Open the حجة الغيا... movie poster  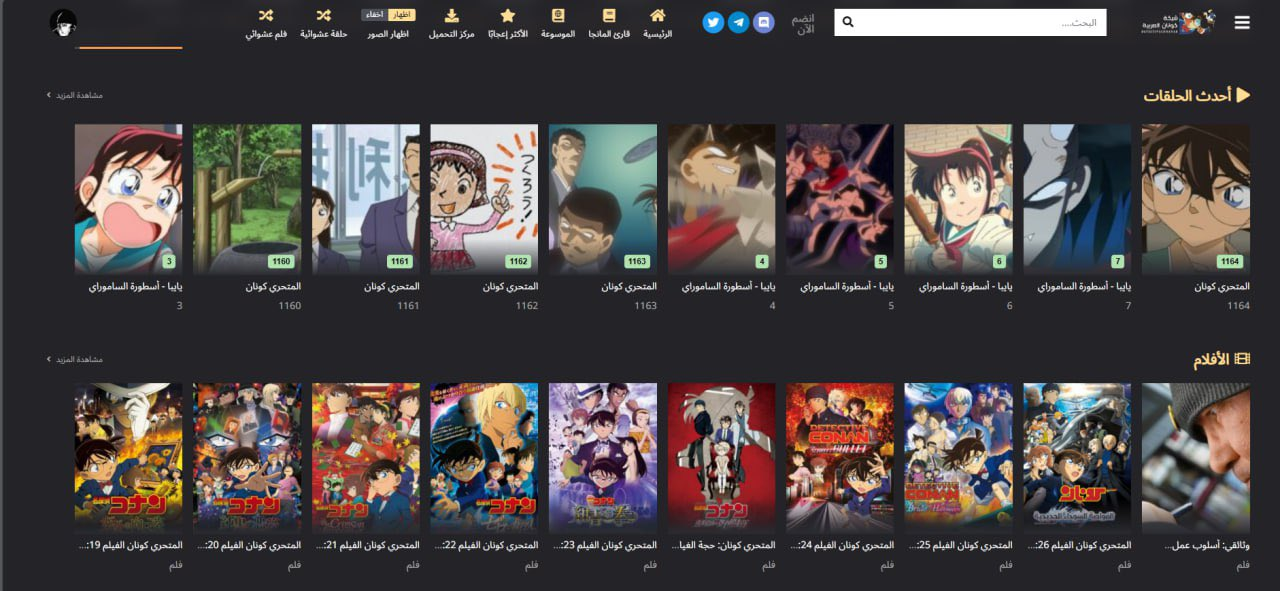tap(722, 458)
